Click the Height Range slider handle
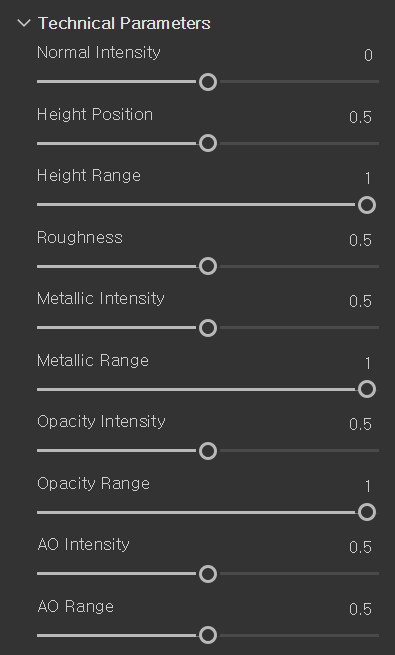The image size is (395, 655). coord(367,205)
